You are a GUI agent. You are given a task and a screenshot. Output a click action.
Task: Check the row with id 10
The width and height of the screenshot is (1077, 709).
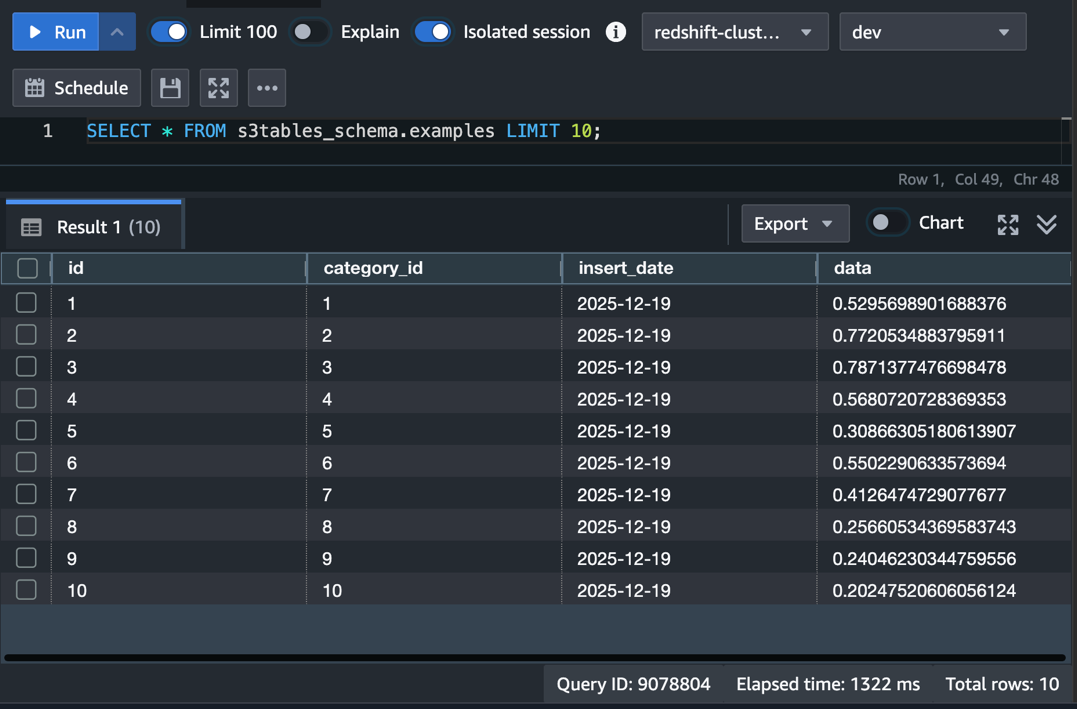pyautogui.click(x=26, y=589)
